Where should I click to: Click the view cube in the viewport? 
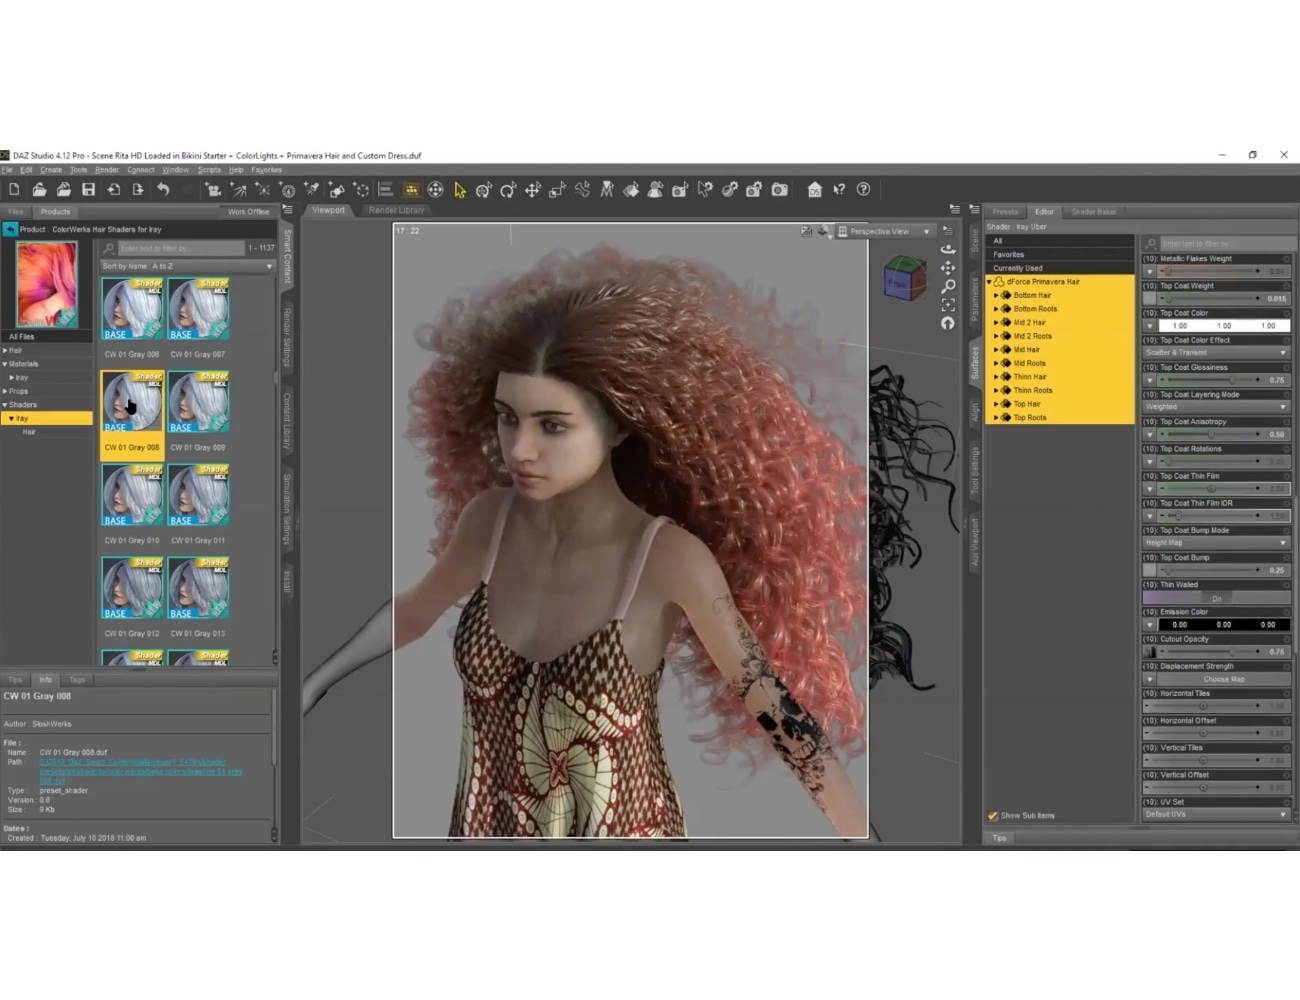point(904,279)
